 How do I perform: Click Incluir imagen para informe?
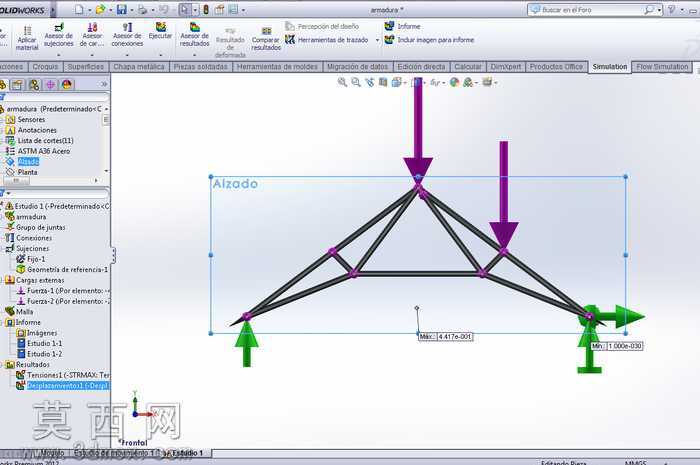(429, 40)
